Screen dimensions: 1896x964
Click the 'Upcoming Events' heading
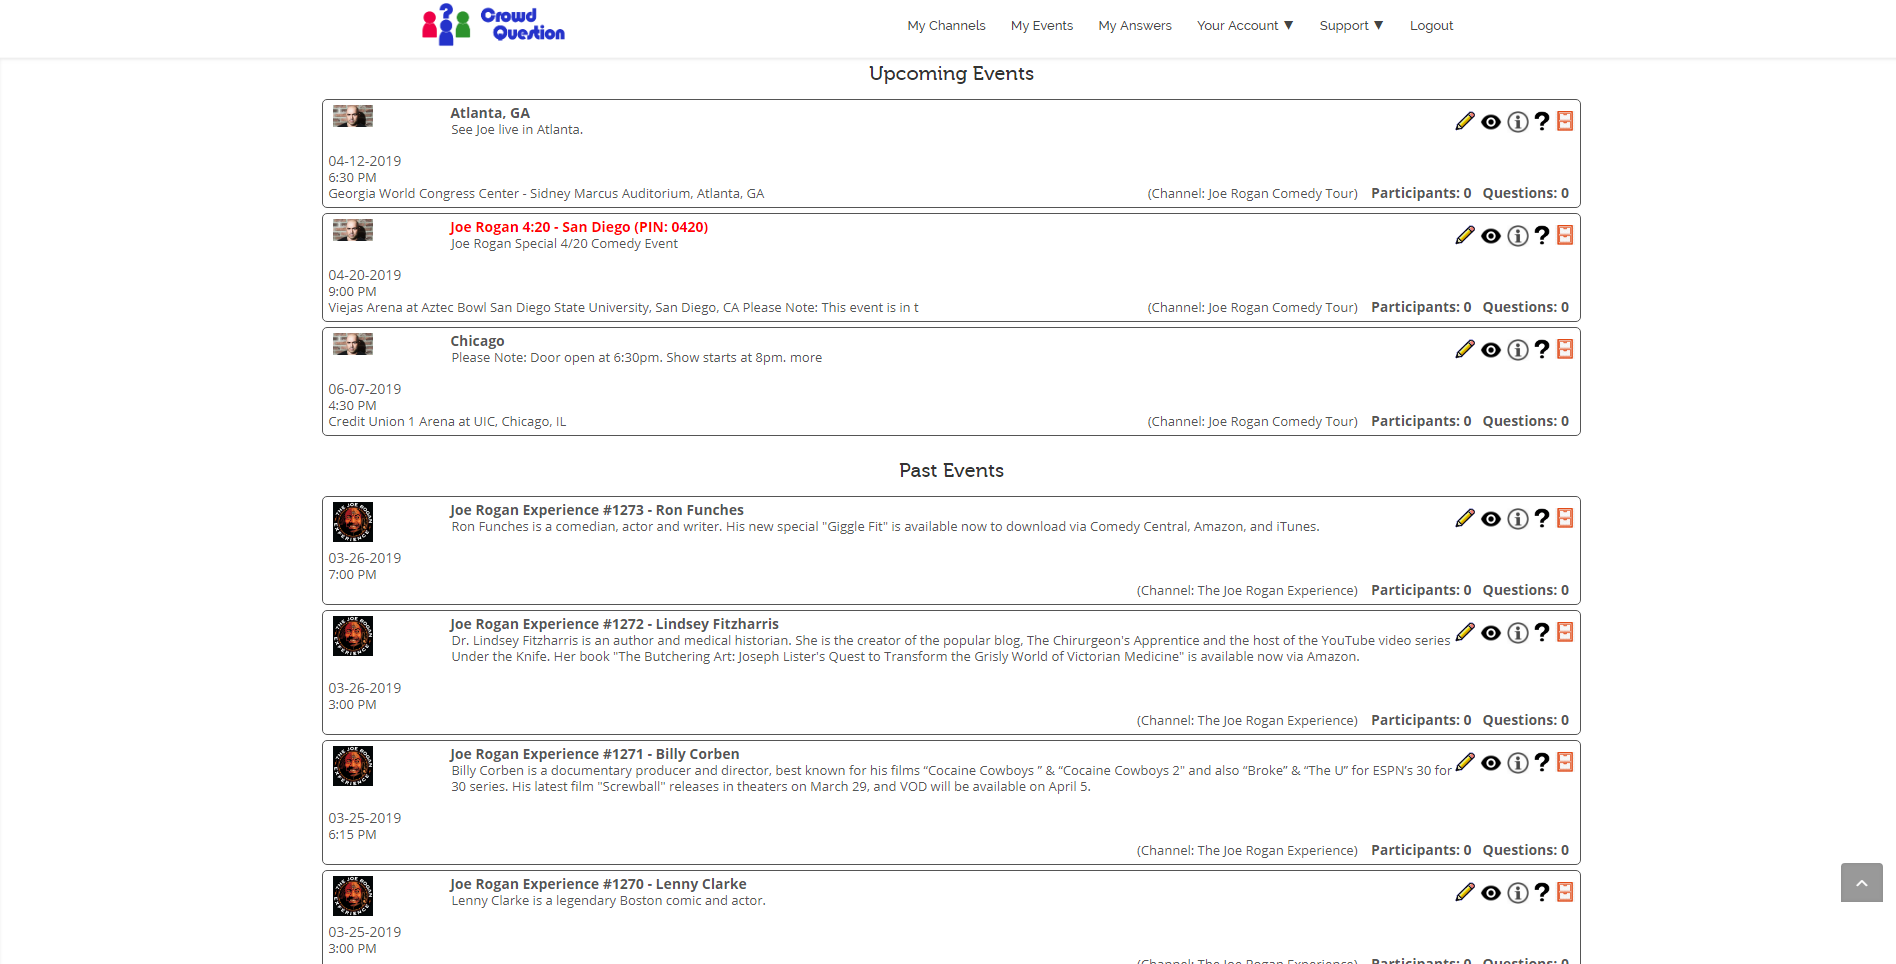(x=951, y=73)
